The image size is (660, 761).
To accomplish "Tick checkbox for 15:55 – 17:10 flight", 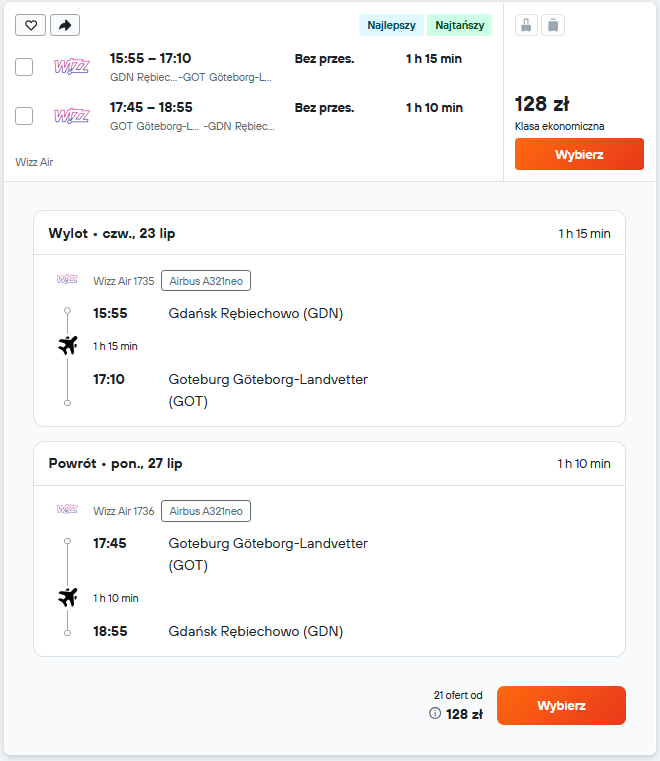I will [x=24, y=67].
